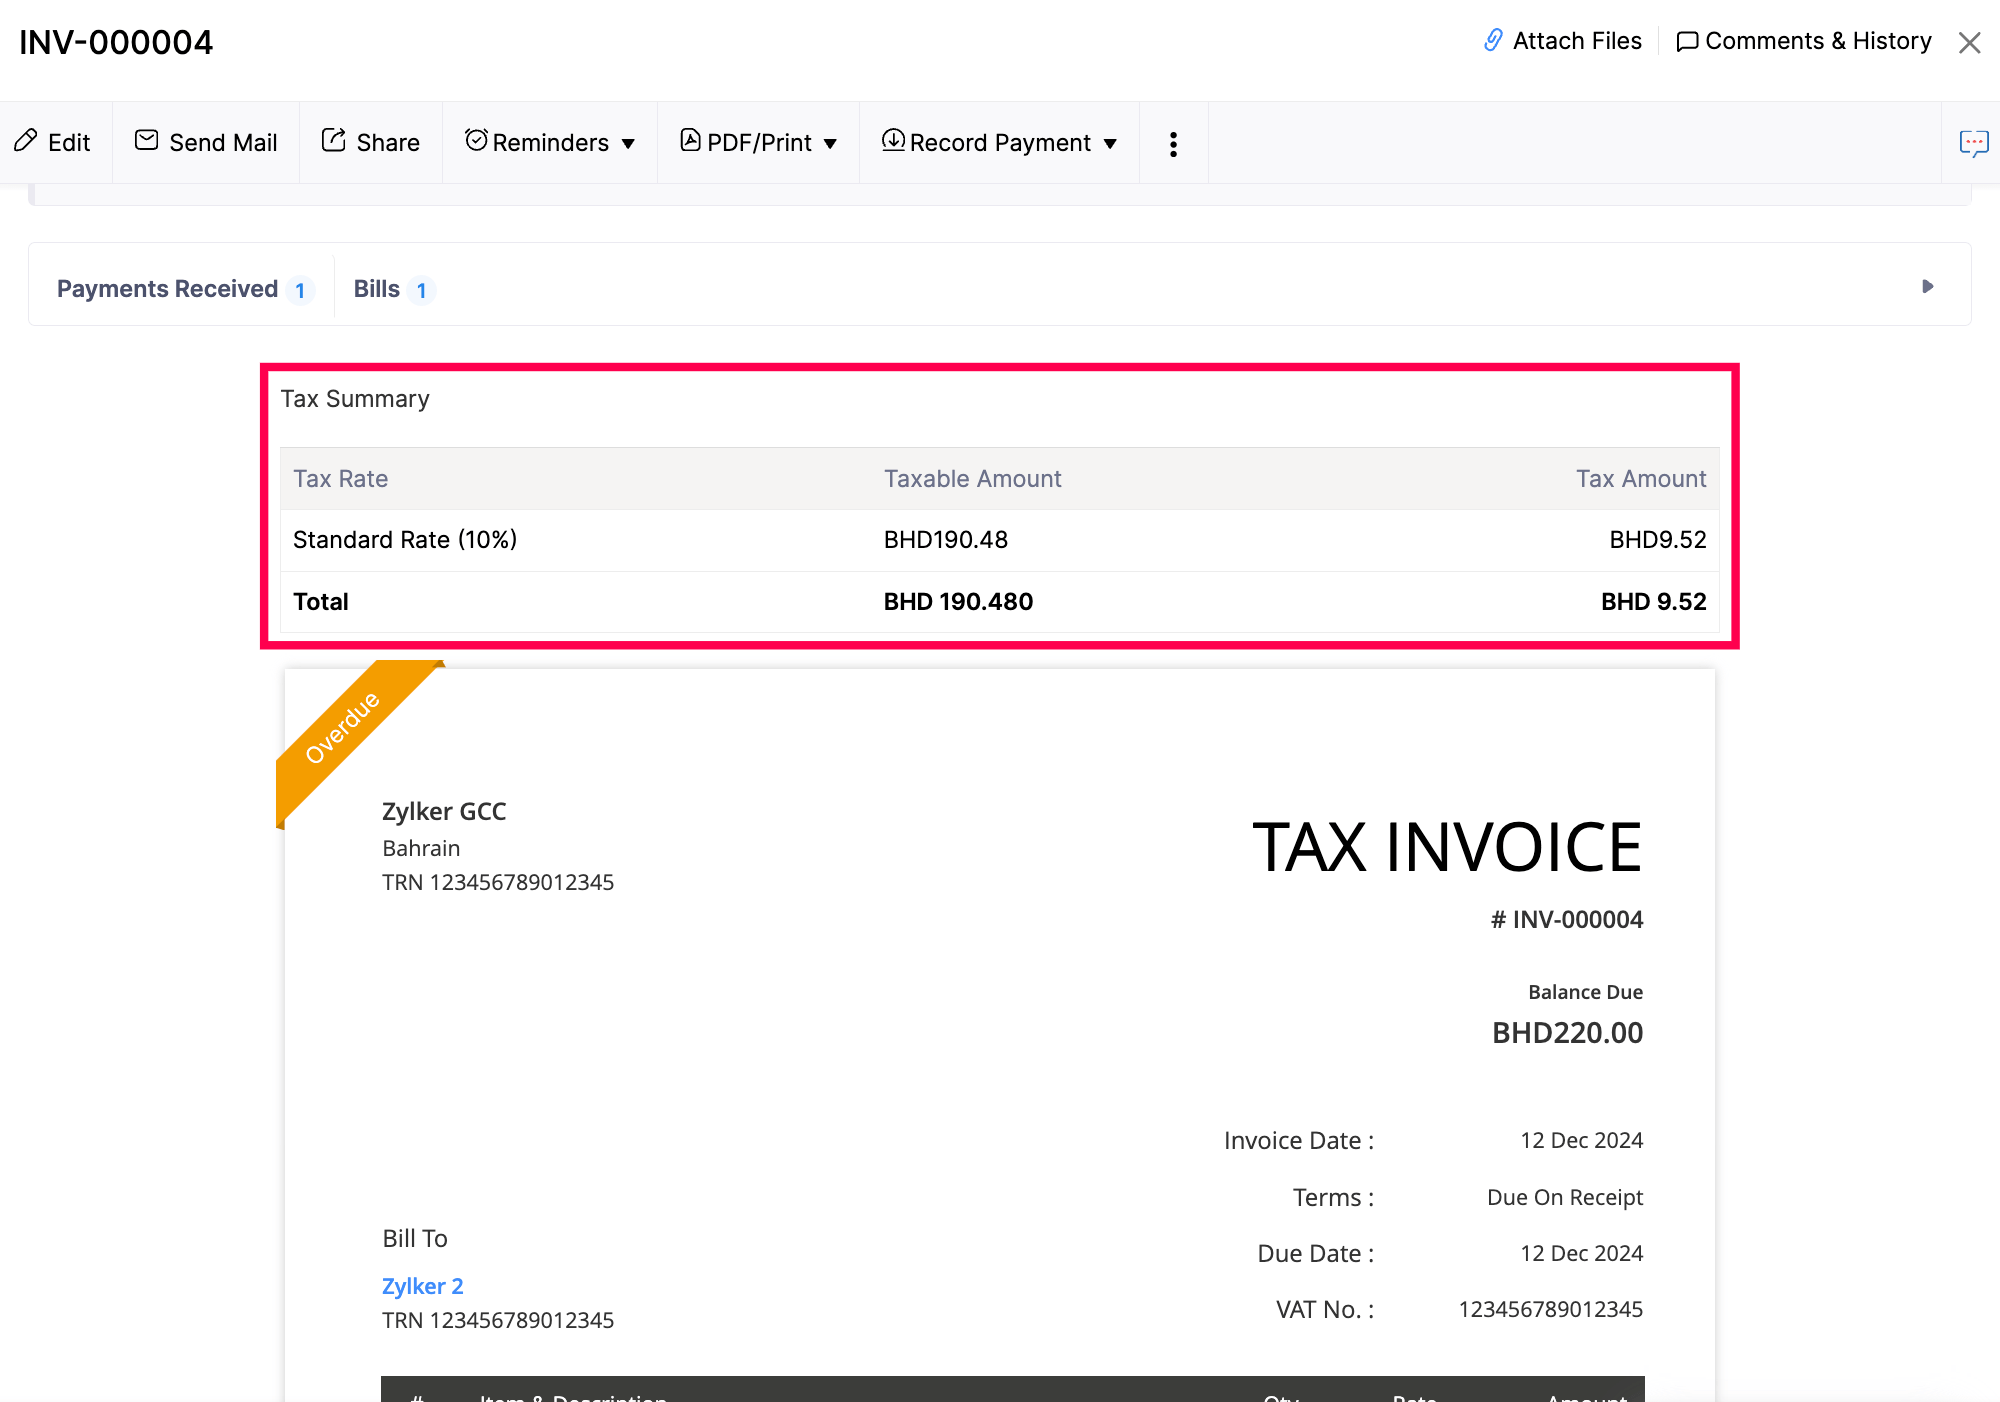The width and height of the screenshot is (2000, 1402).
Task: Click the Record Payment button
Action: pos(999,142)
